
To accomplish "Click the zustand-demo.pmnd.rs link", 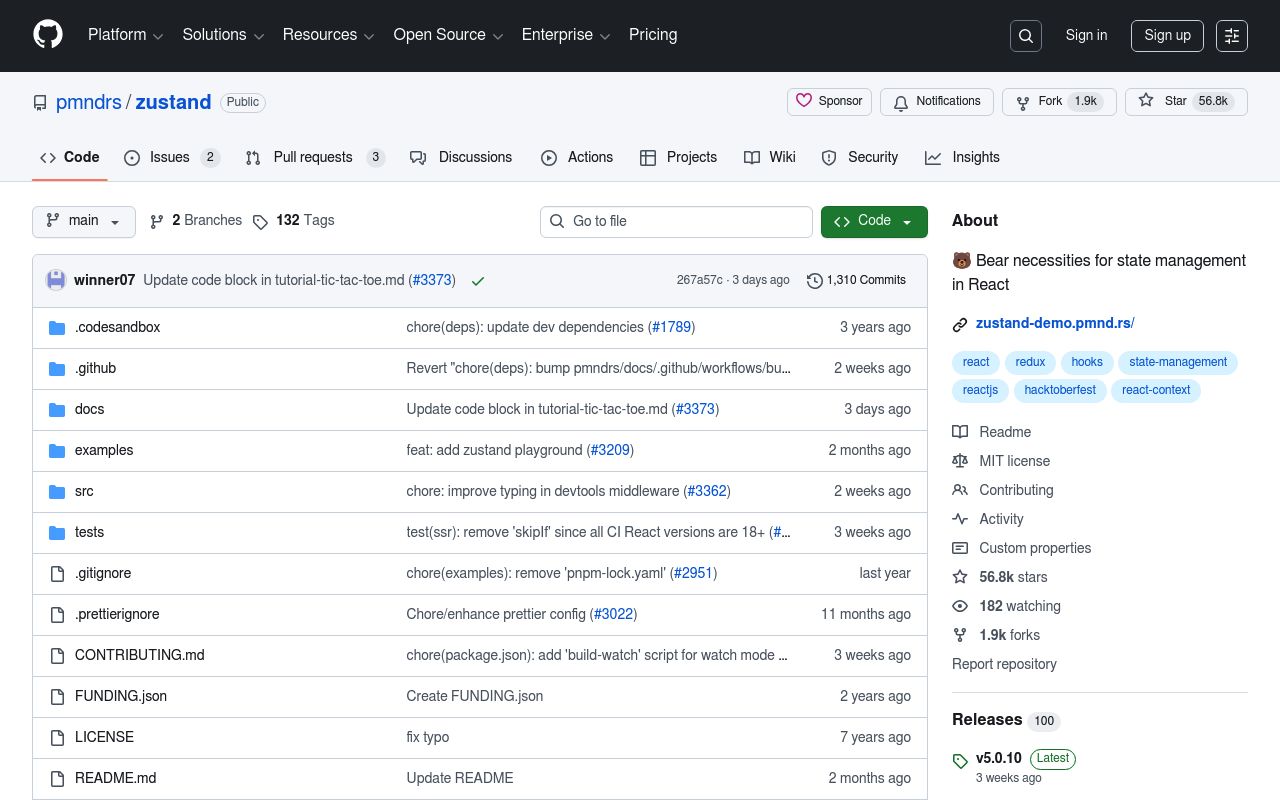I will 1054,323.
